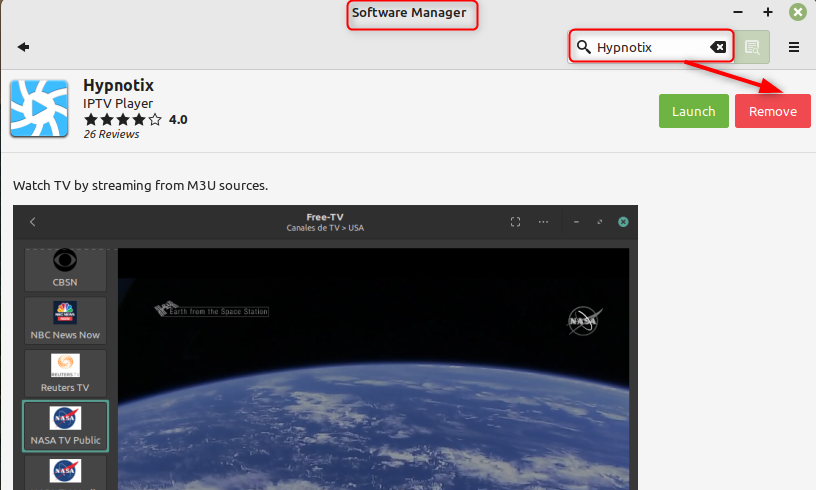Image resolution: width=816 pixels, height=490 pixels.
Task: Open the hamburger menu
Action: click(794, 47)
